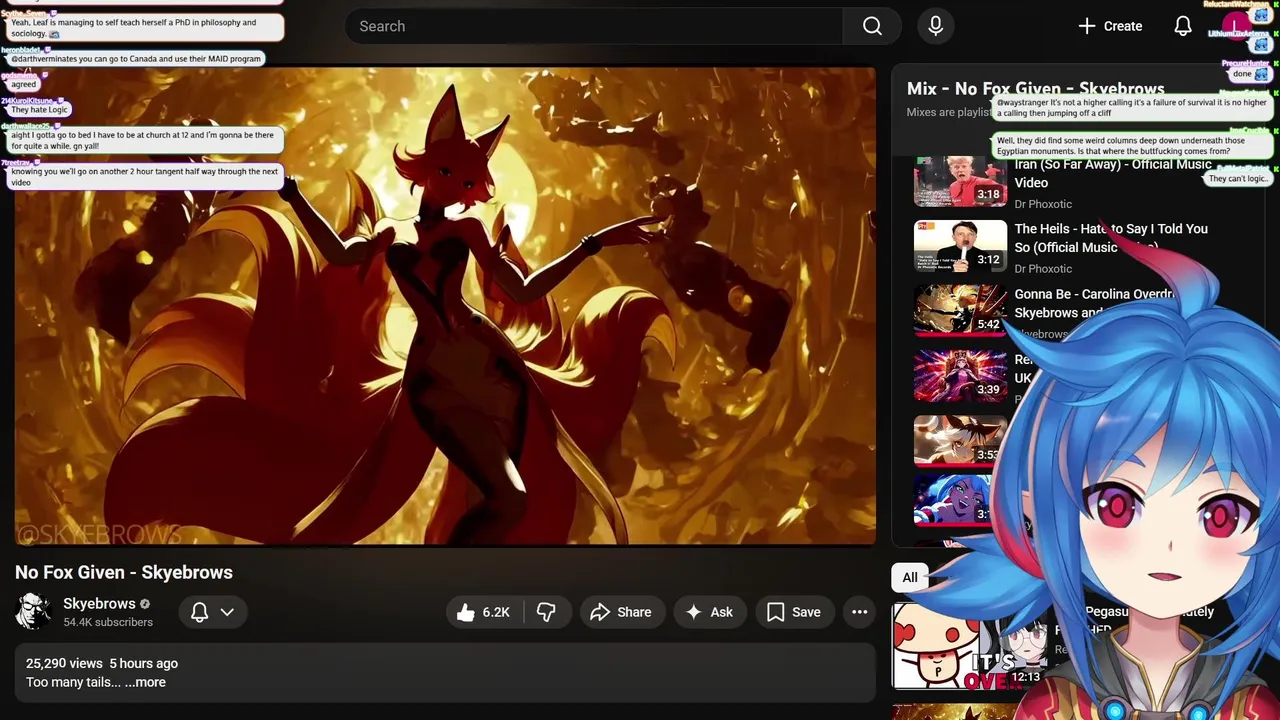The height and width of the screenshot is (720, 1280).
Task: Open the subscription notification bell dropdown
Action: [212, 612]
